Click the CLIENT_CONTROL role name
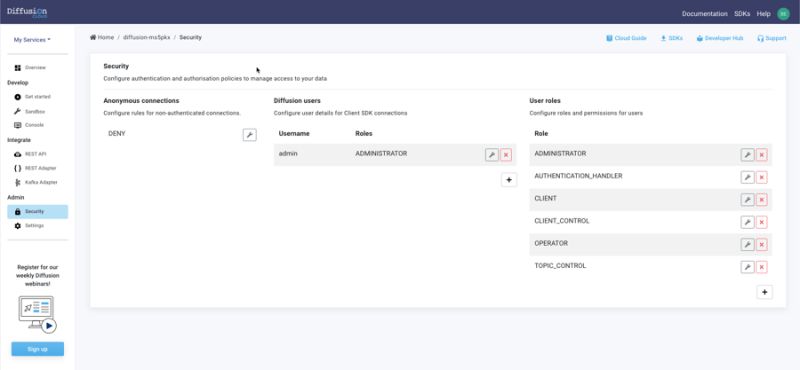 [x=562, y=221]
